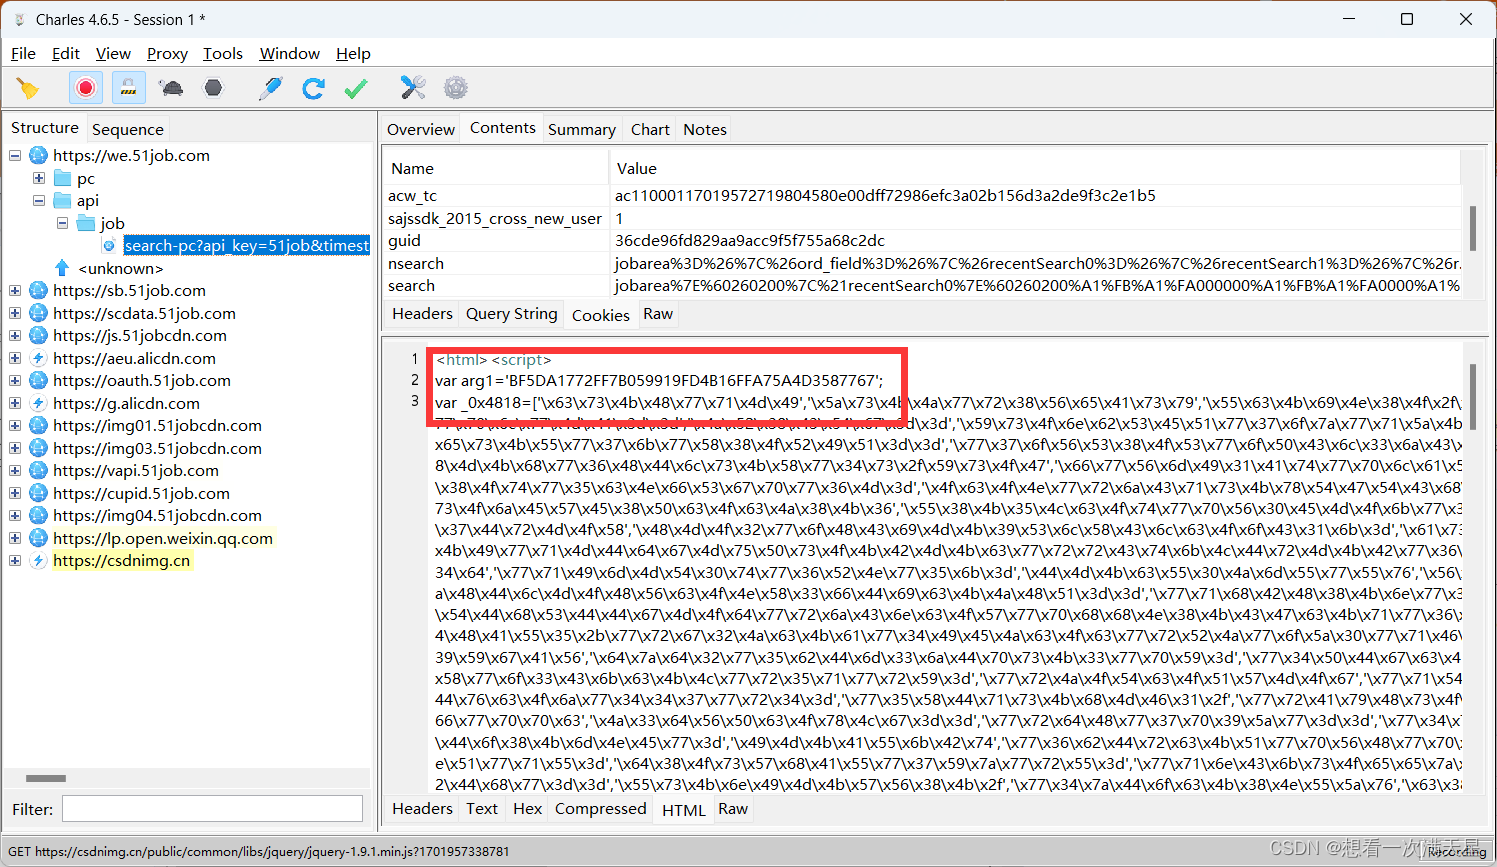Open the View menu
Viewport: 1497px width, 867px height.
[113, 53]
